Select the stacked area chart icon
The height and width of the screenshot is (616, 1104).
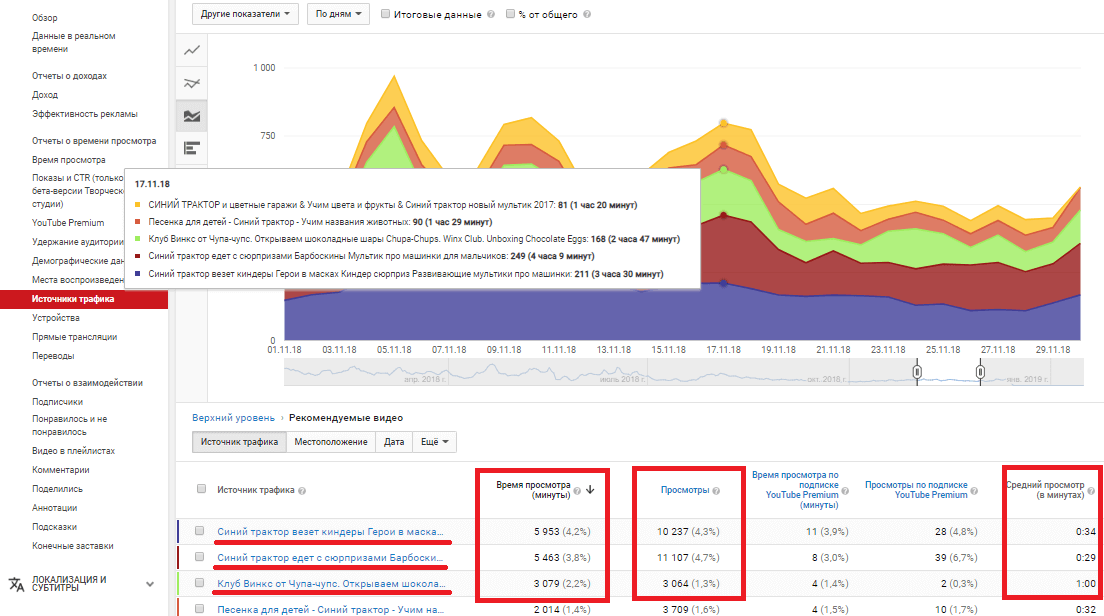(x=192, y=116)
